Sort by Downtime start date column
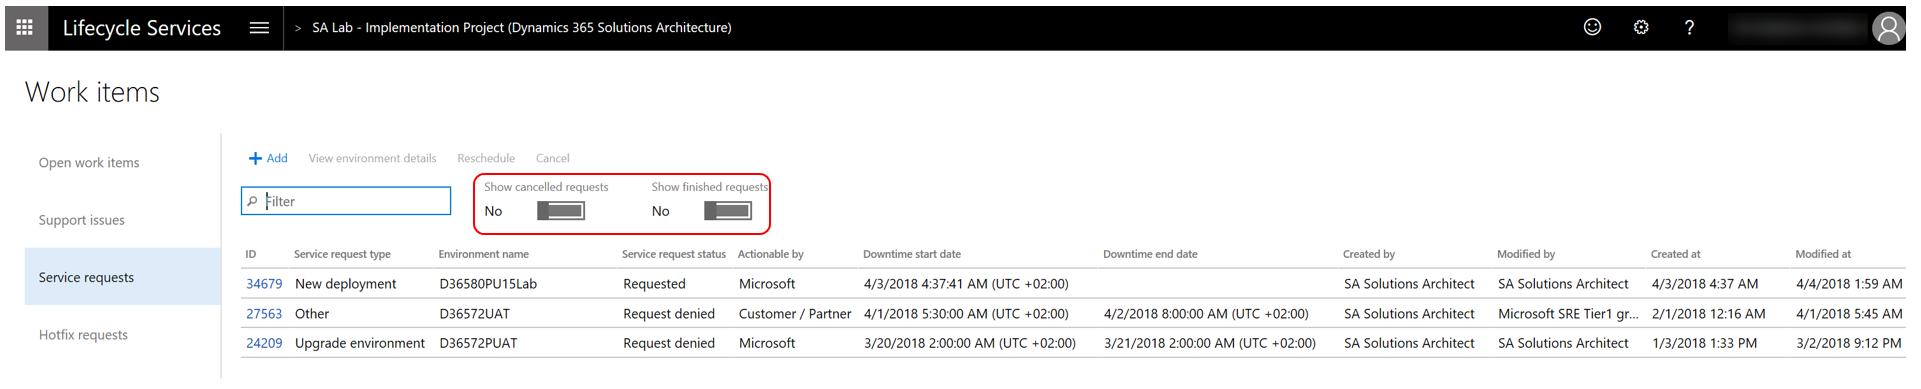The height and width of the screenshot is (389, 1921). click(912, 254)
